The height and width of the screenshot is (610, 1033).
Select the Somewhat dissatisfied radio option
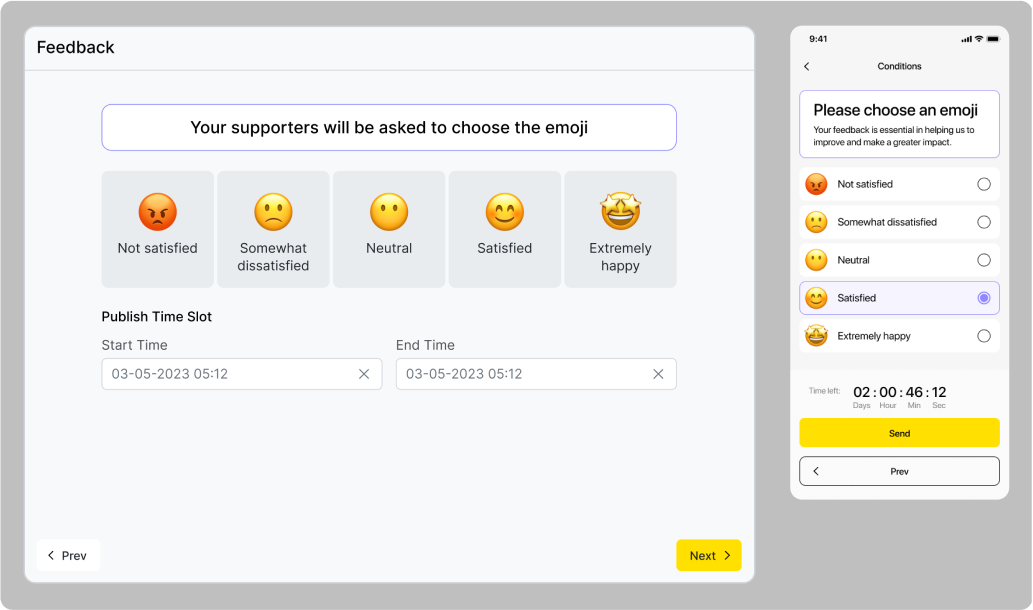tap(984, 222)
